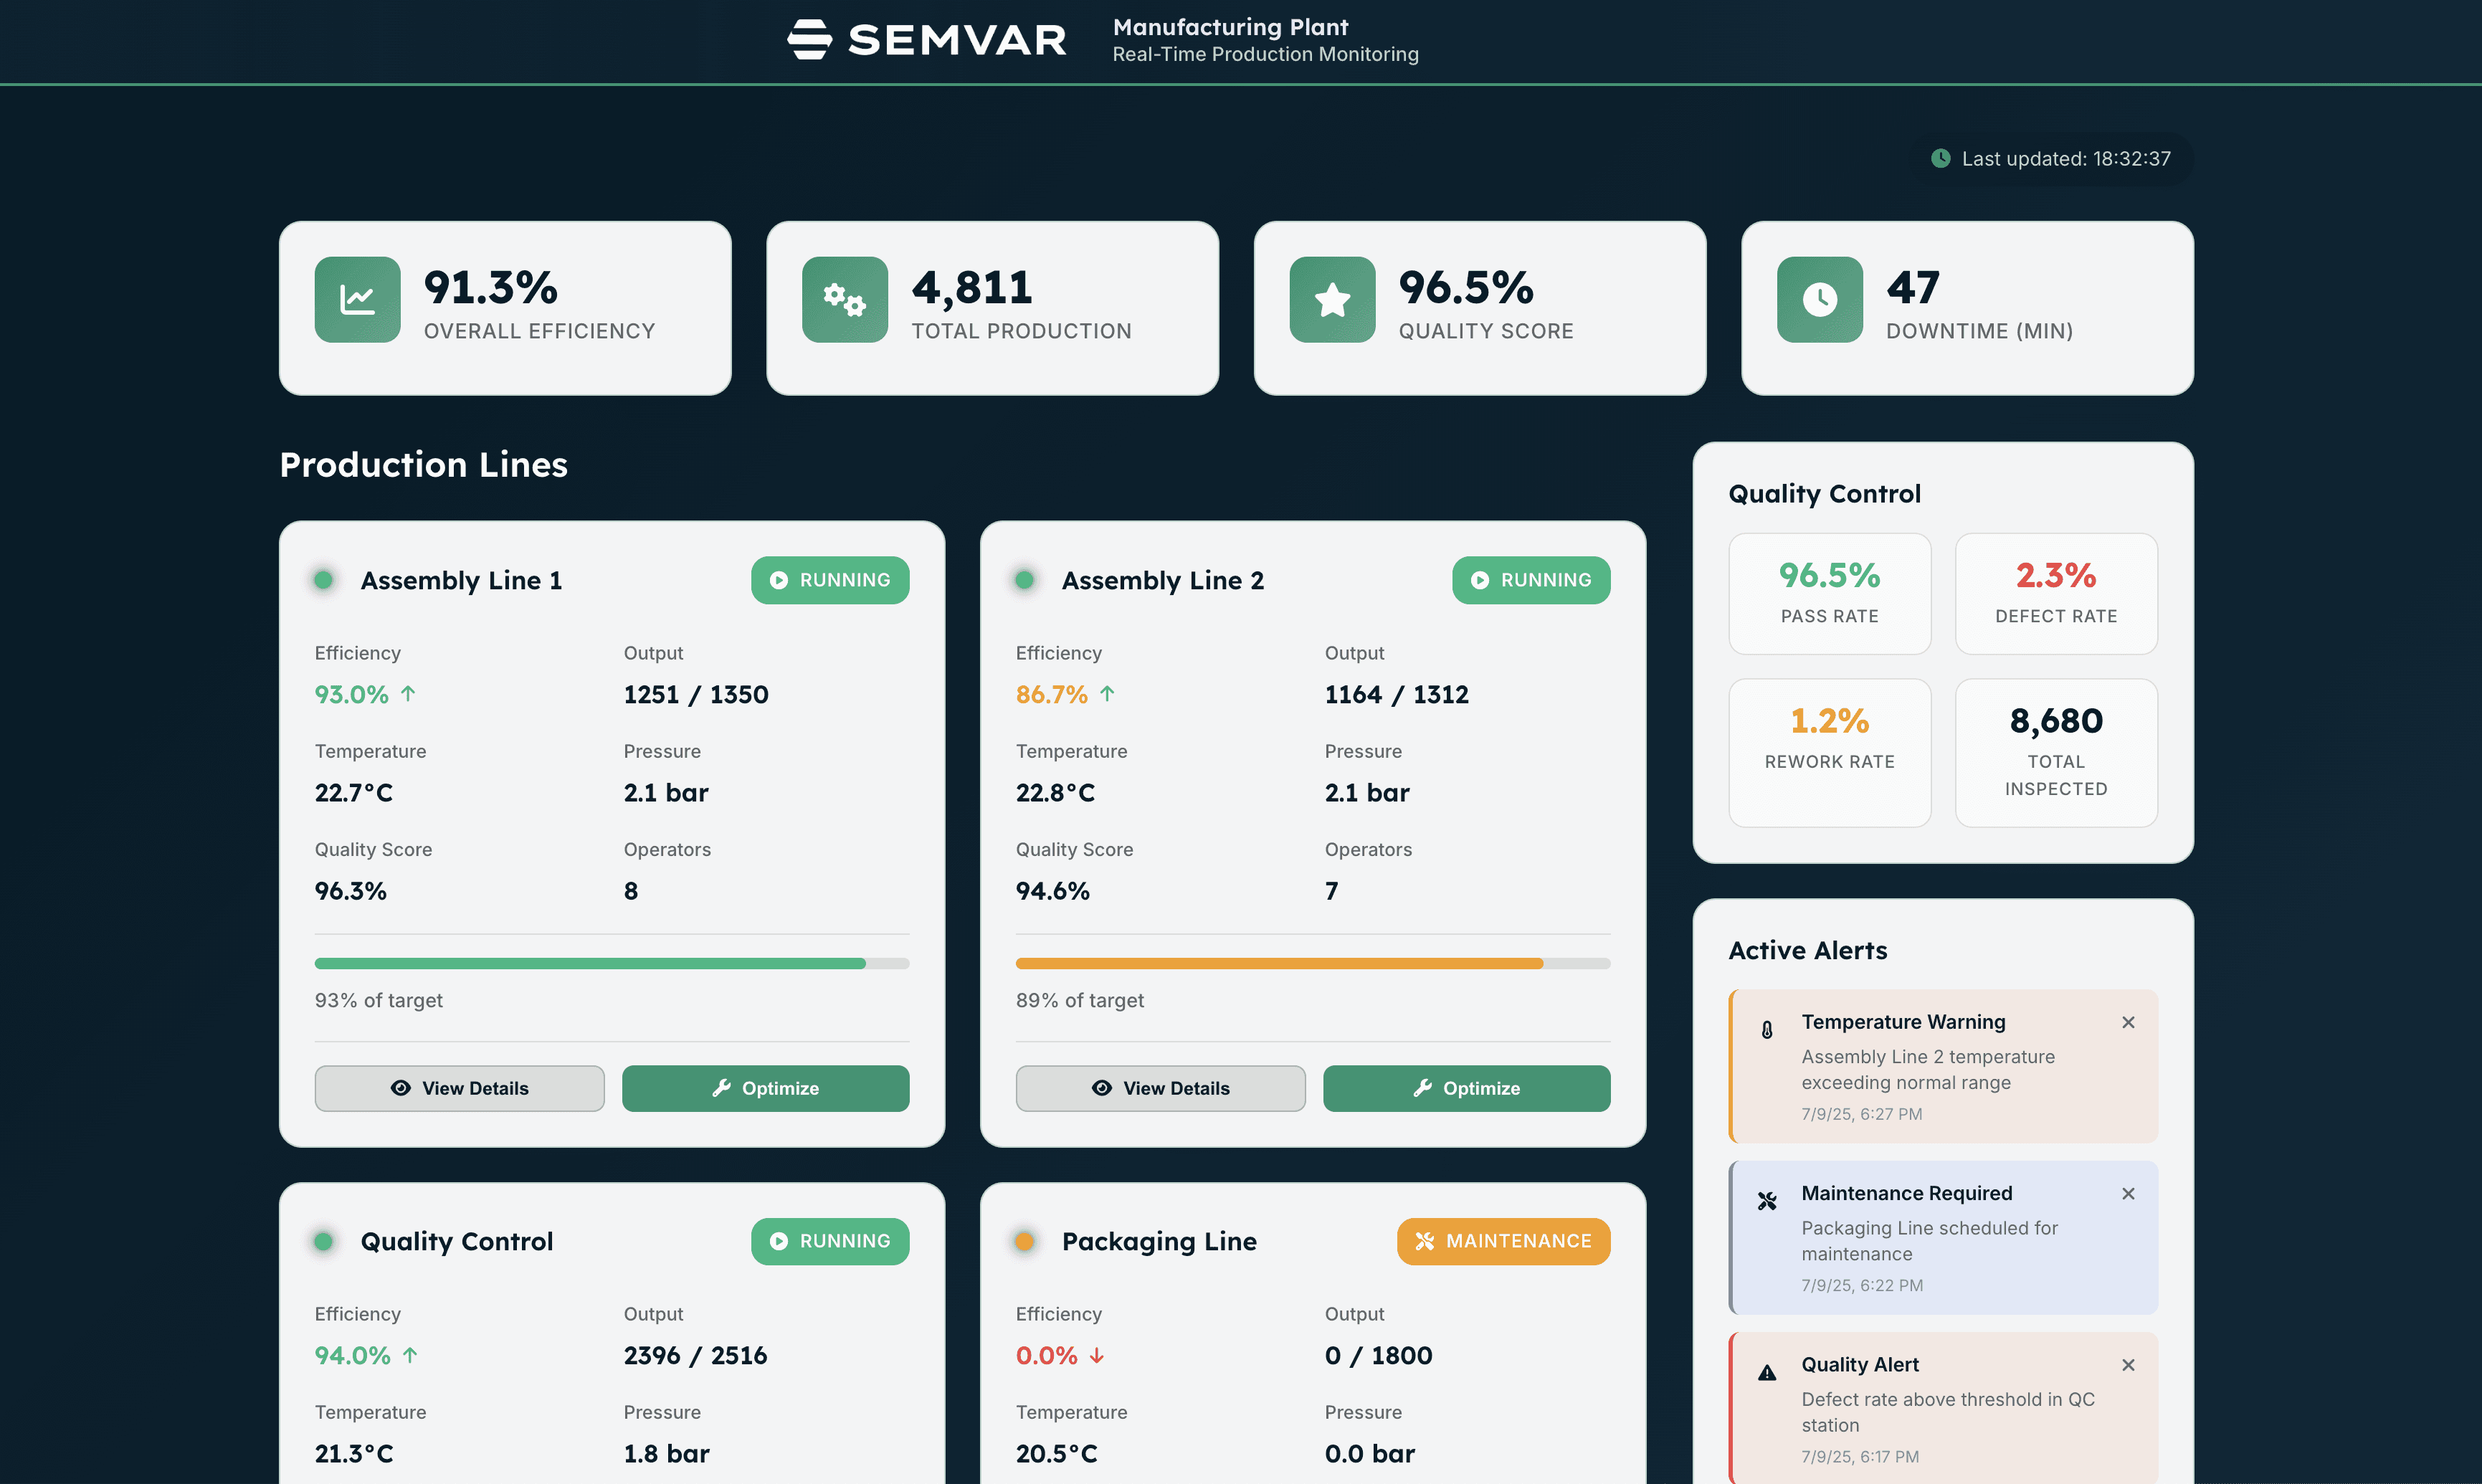Click the tools icon in Maintenance Required alert
This screenshot has width=2482, height=1484.
click(1767, 1201)
